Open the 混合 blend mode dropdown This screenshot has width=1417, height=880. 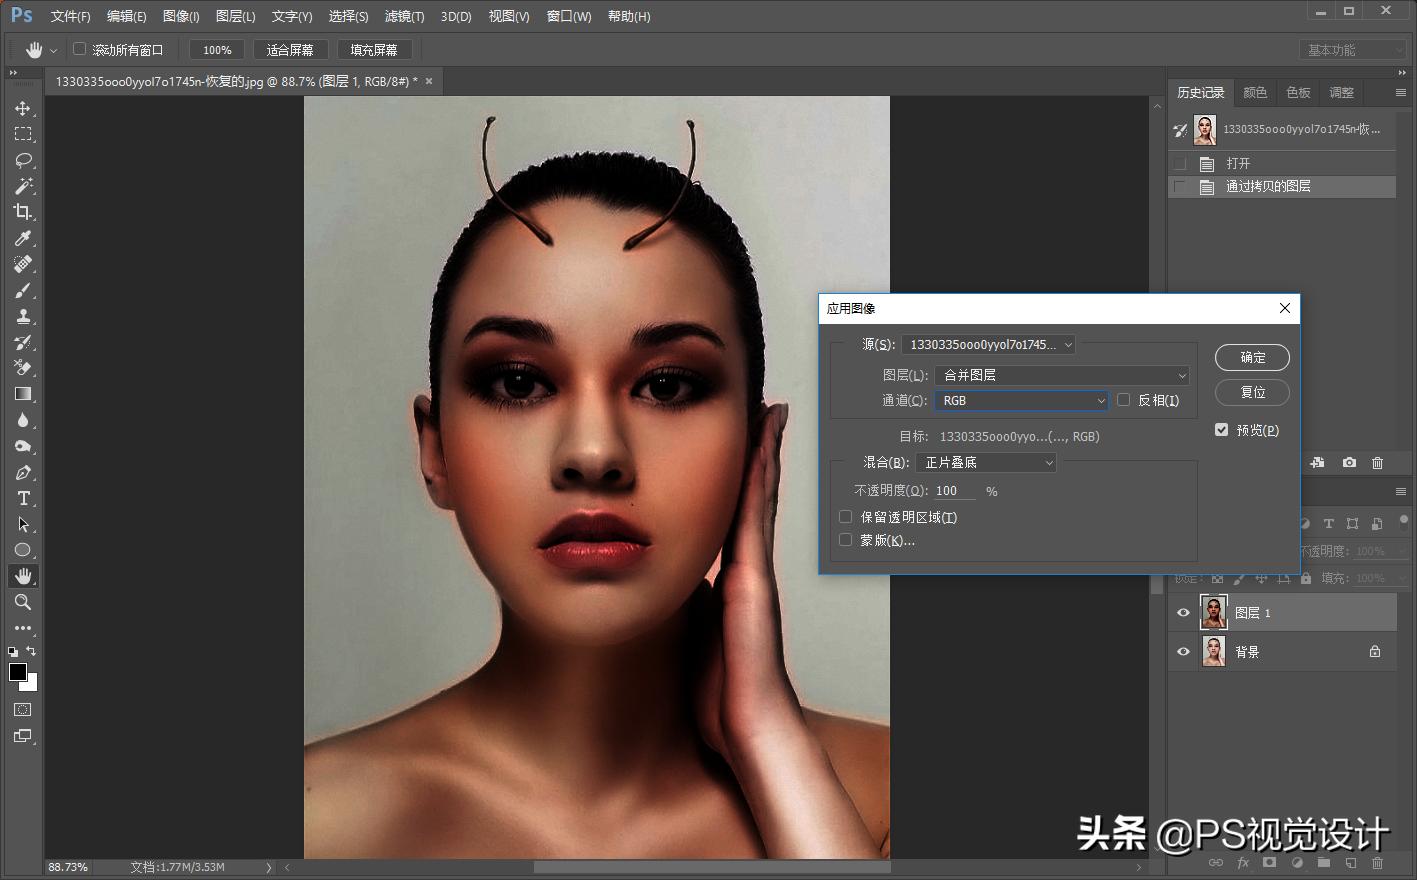pos(987,462)
